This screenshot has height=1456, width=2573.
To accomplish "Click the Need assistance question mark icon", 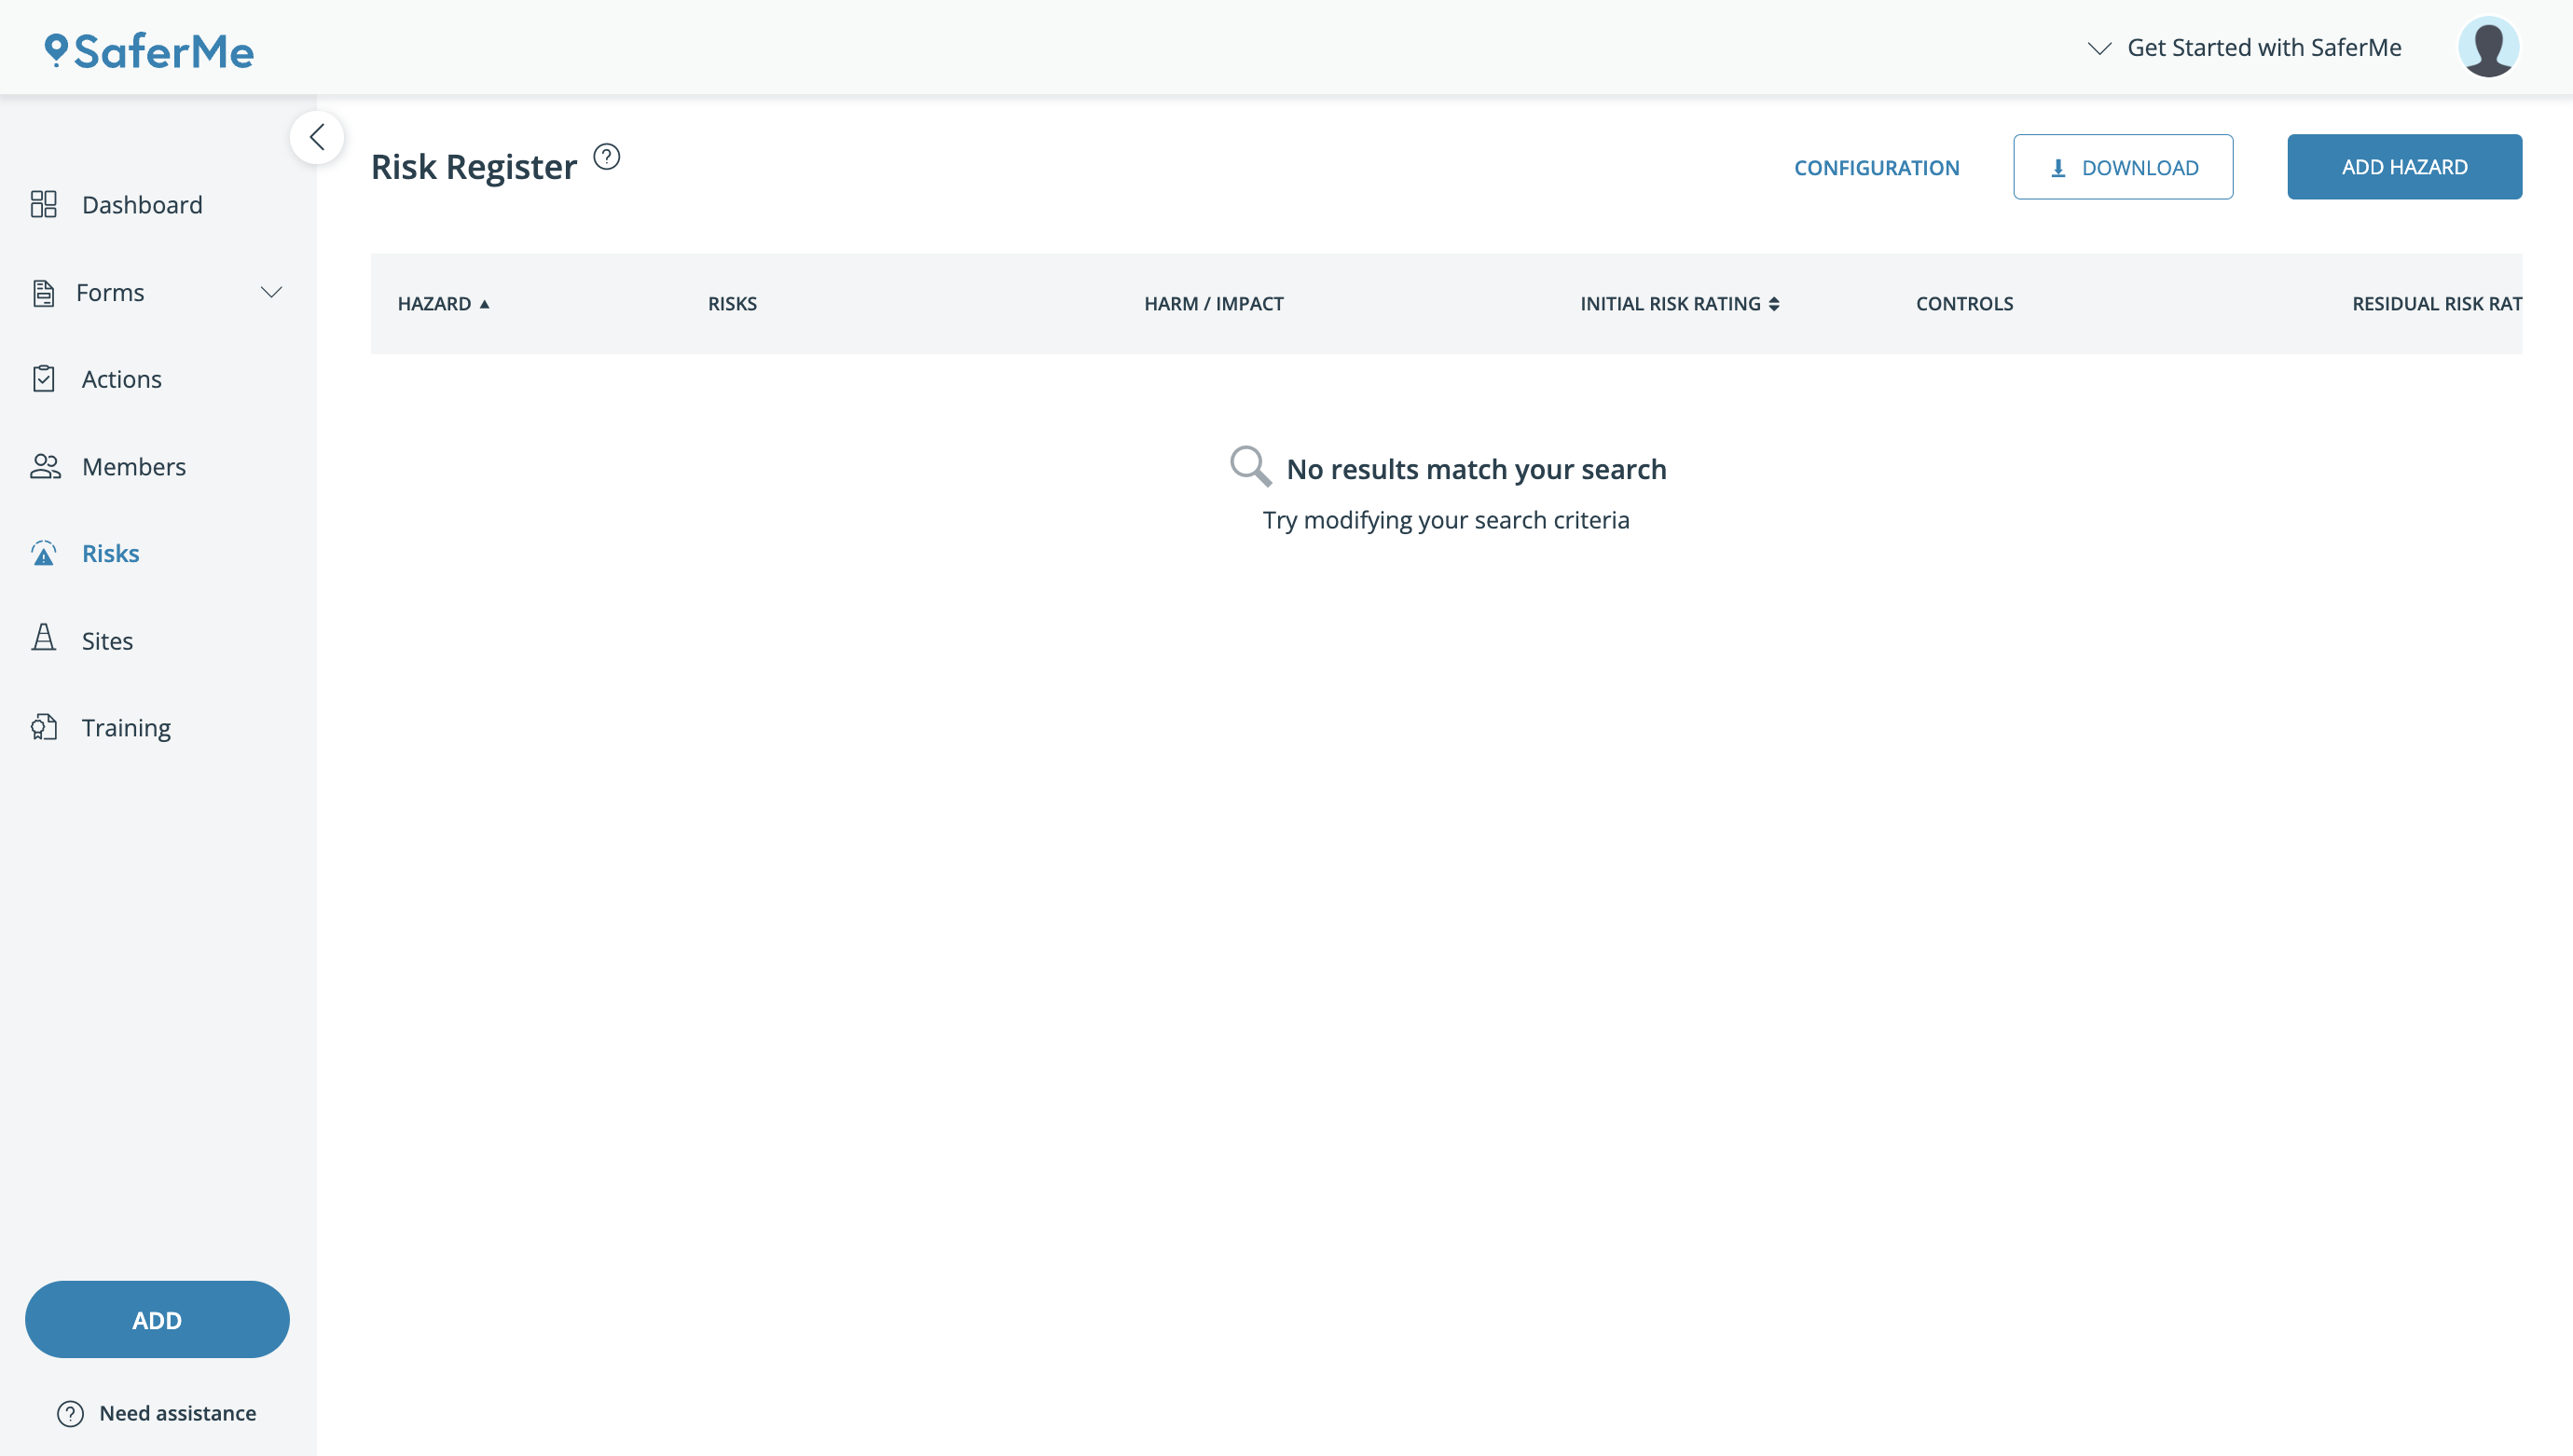I will [x=69, y=1413].
